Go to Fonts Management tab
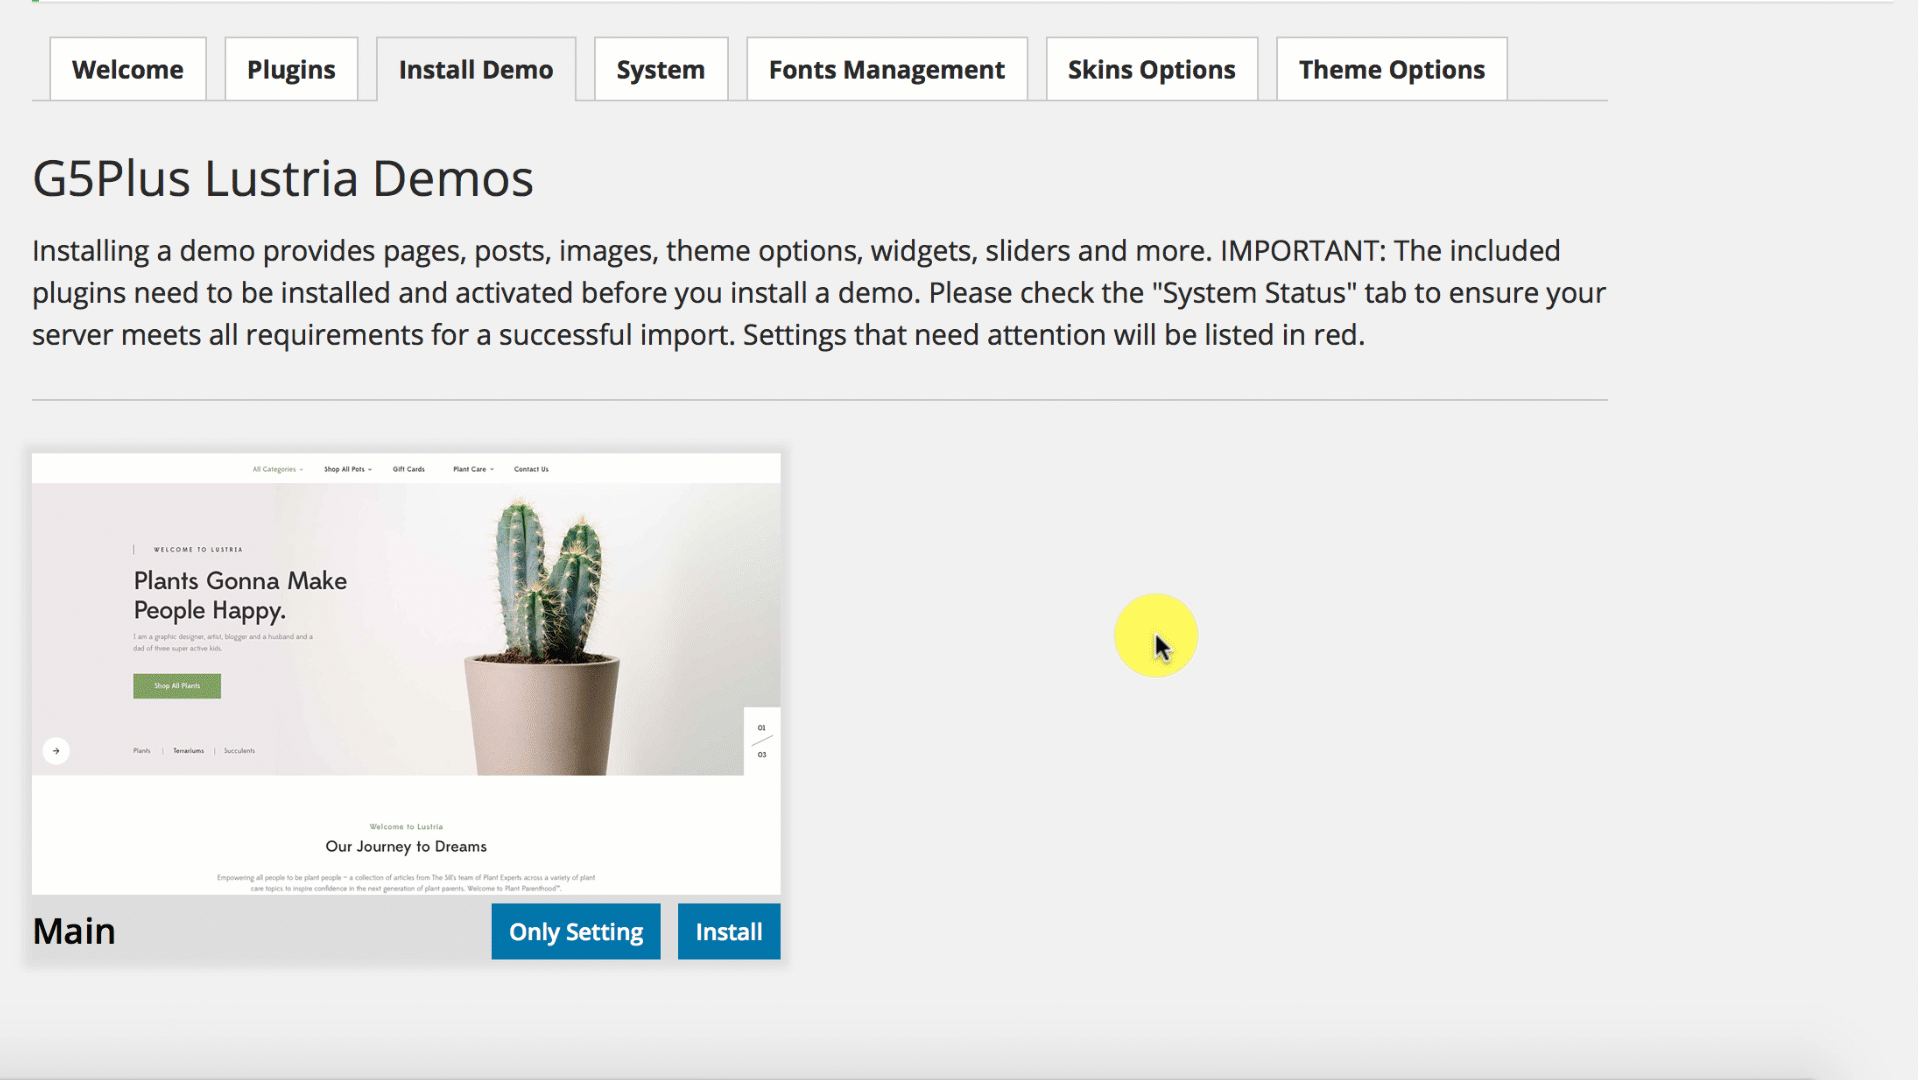The image size is (1918, 1080). [x=887, y=69]
